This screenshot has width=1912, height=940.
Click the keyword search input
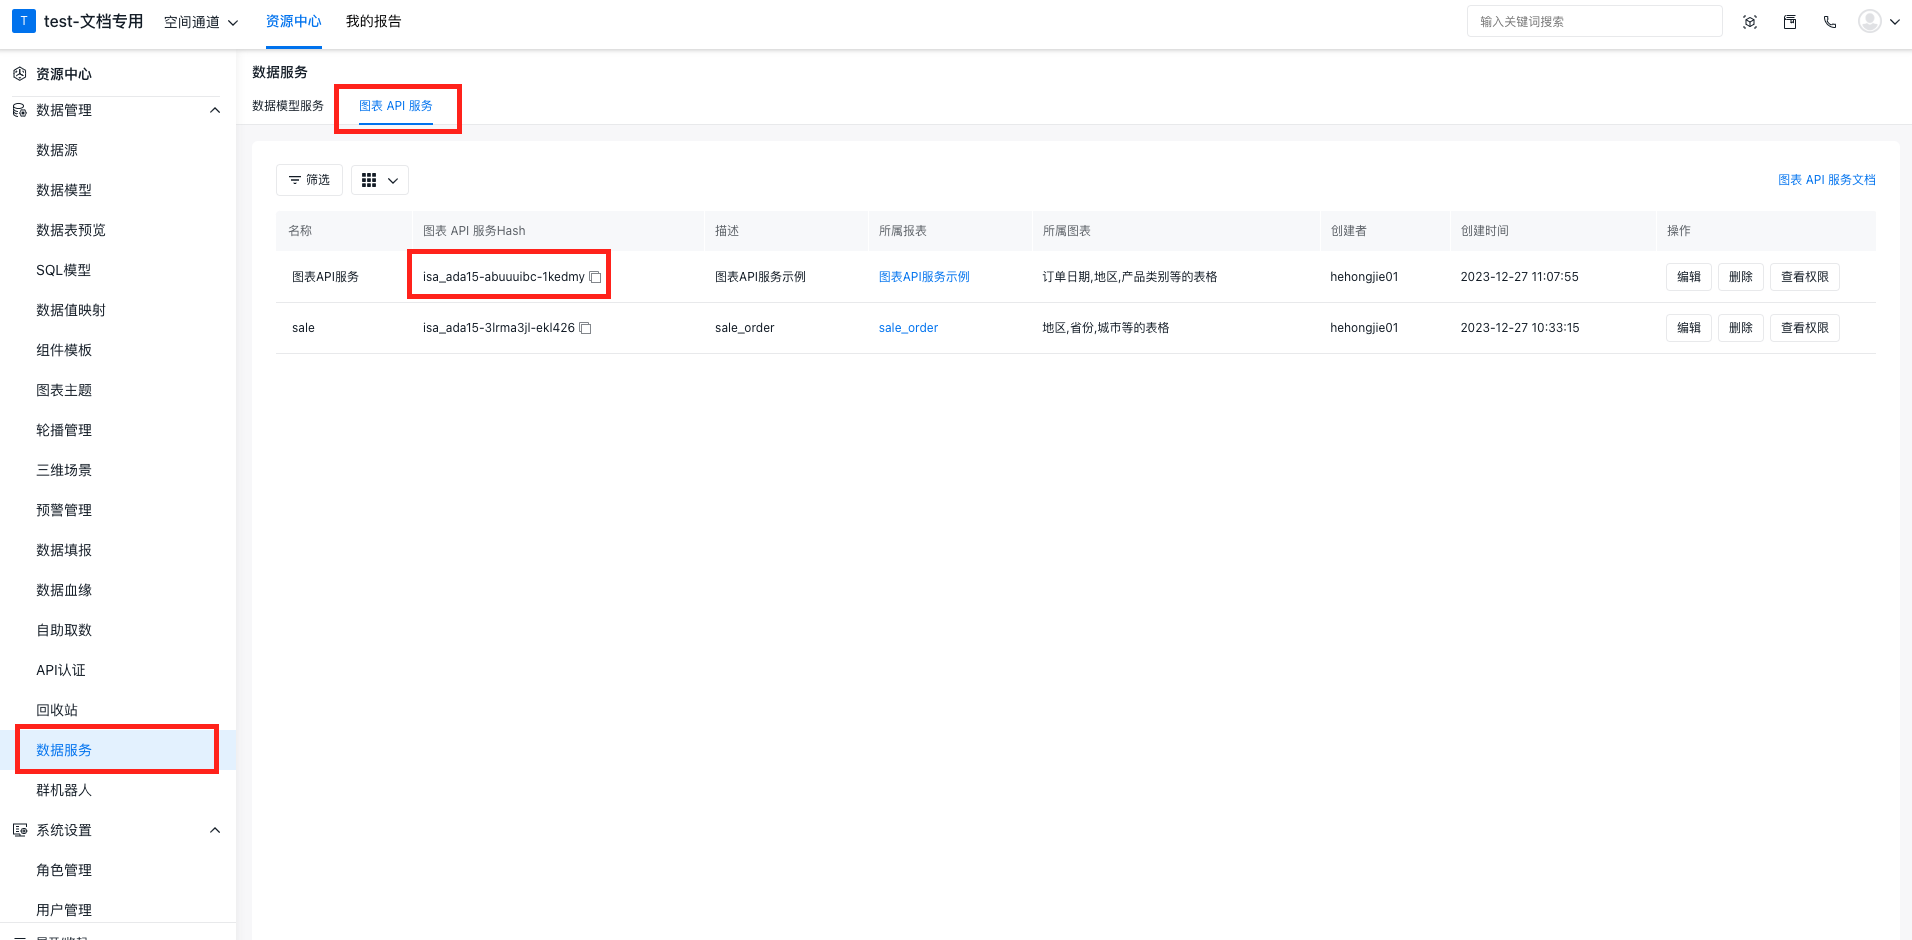[x=1594, y=22]
